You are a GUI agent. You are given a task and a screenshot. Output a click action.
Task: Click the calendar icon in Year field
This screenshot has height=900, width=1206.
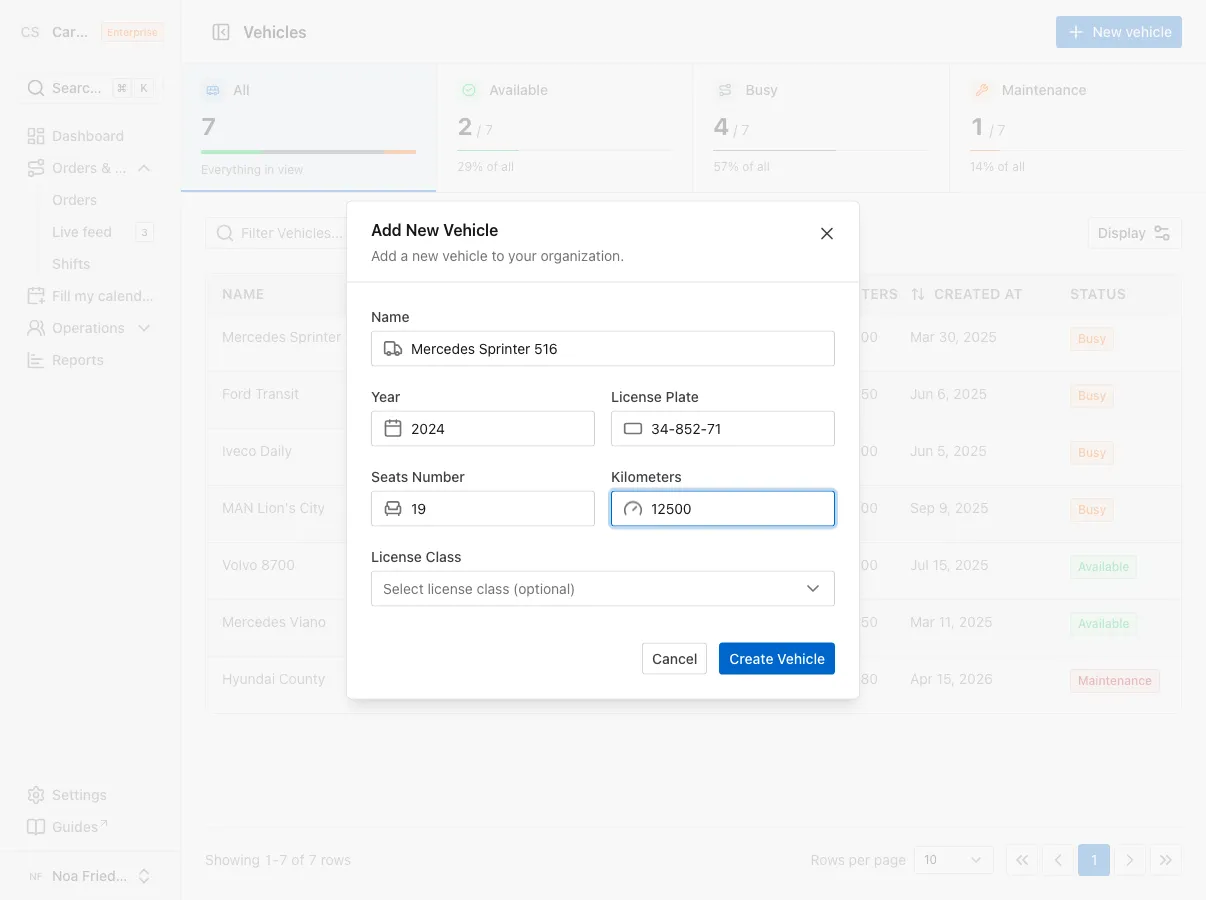pyautogui.click(x=393, y=429)
